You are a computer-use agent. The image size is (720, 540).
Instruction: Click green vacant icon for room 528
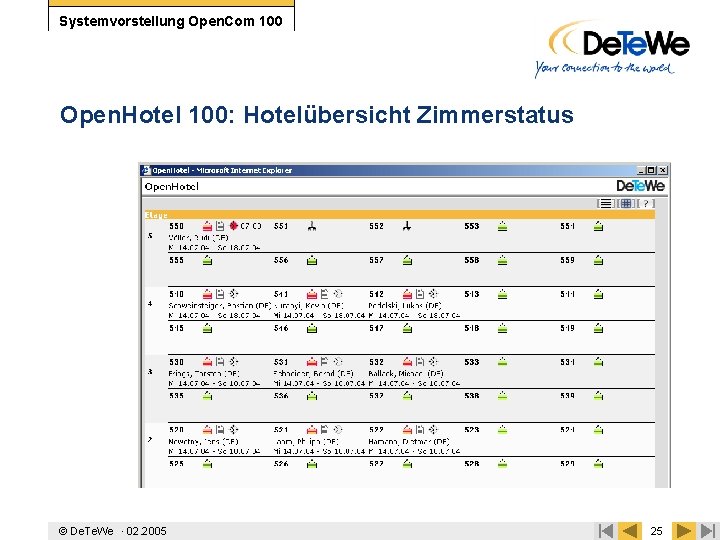click(x=502, y=464)
